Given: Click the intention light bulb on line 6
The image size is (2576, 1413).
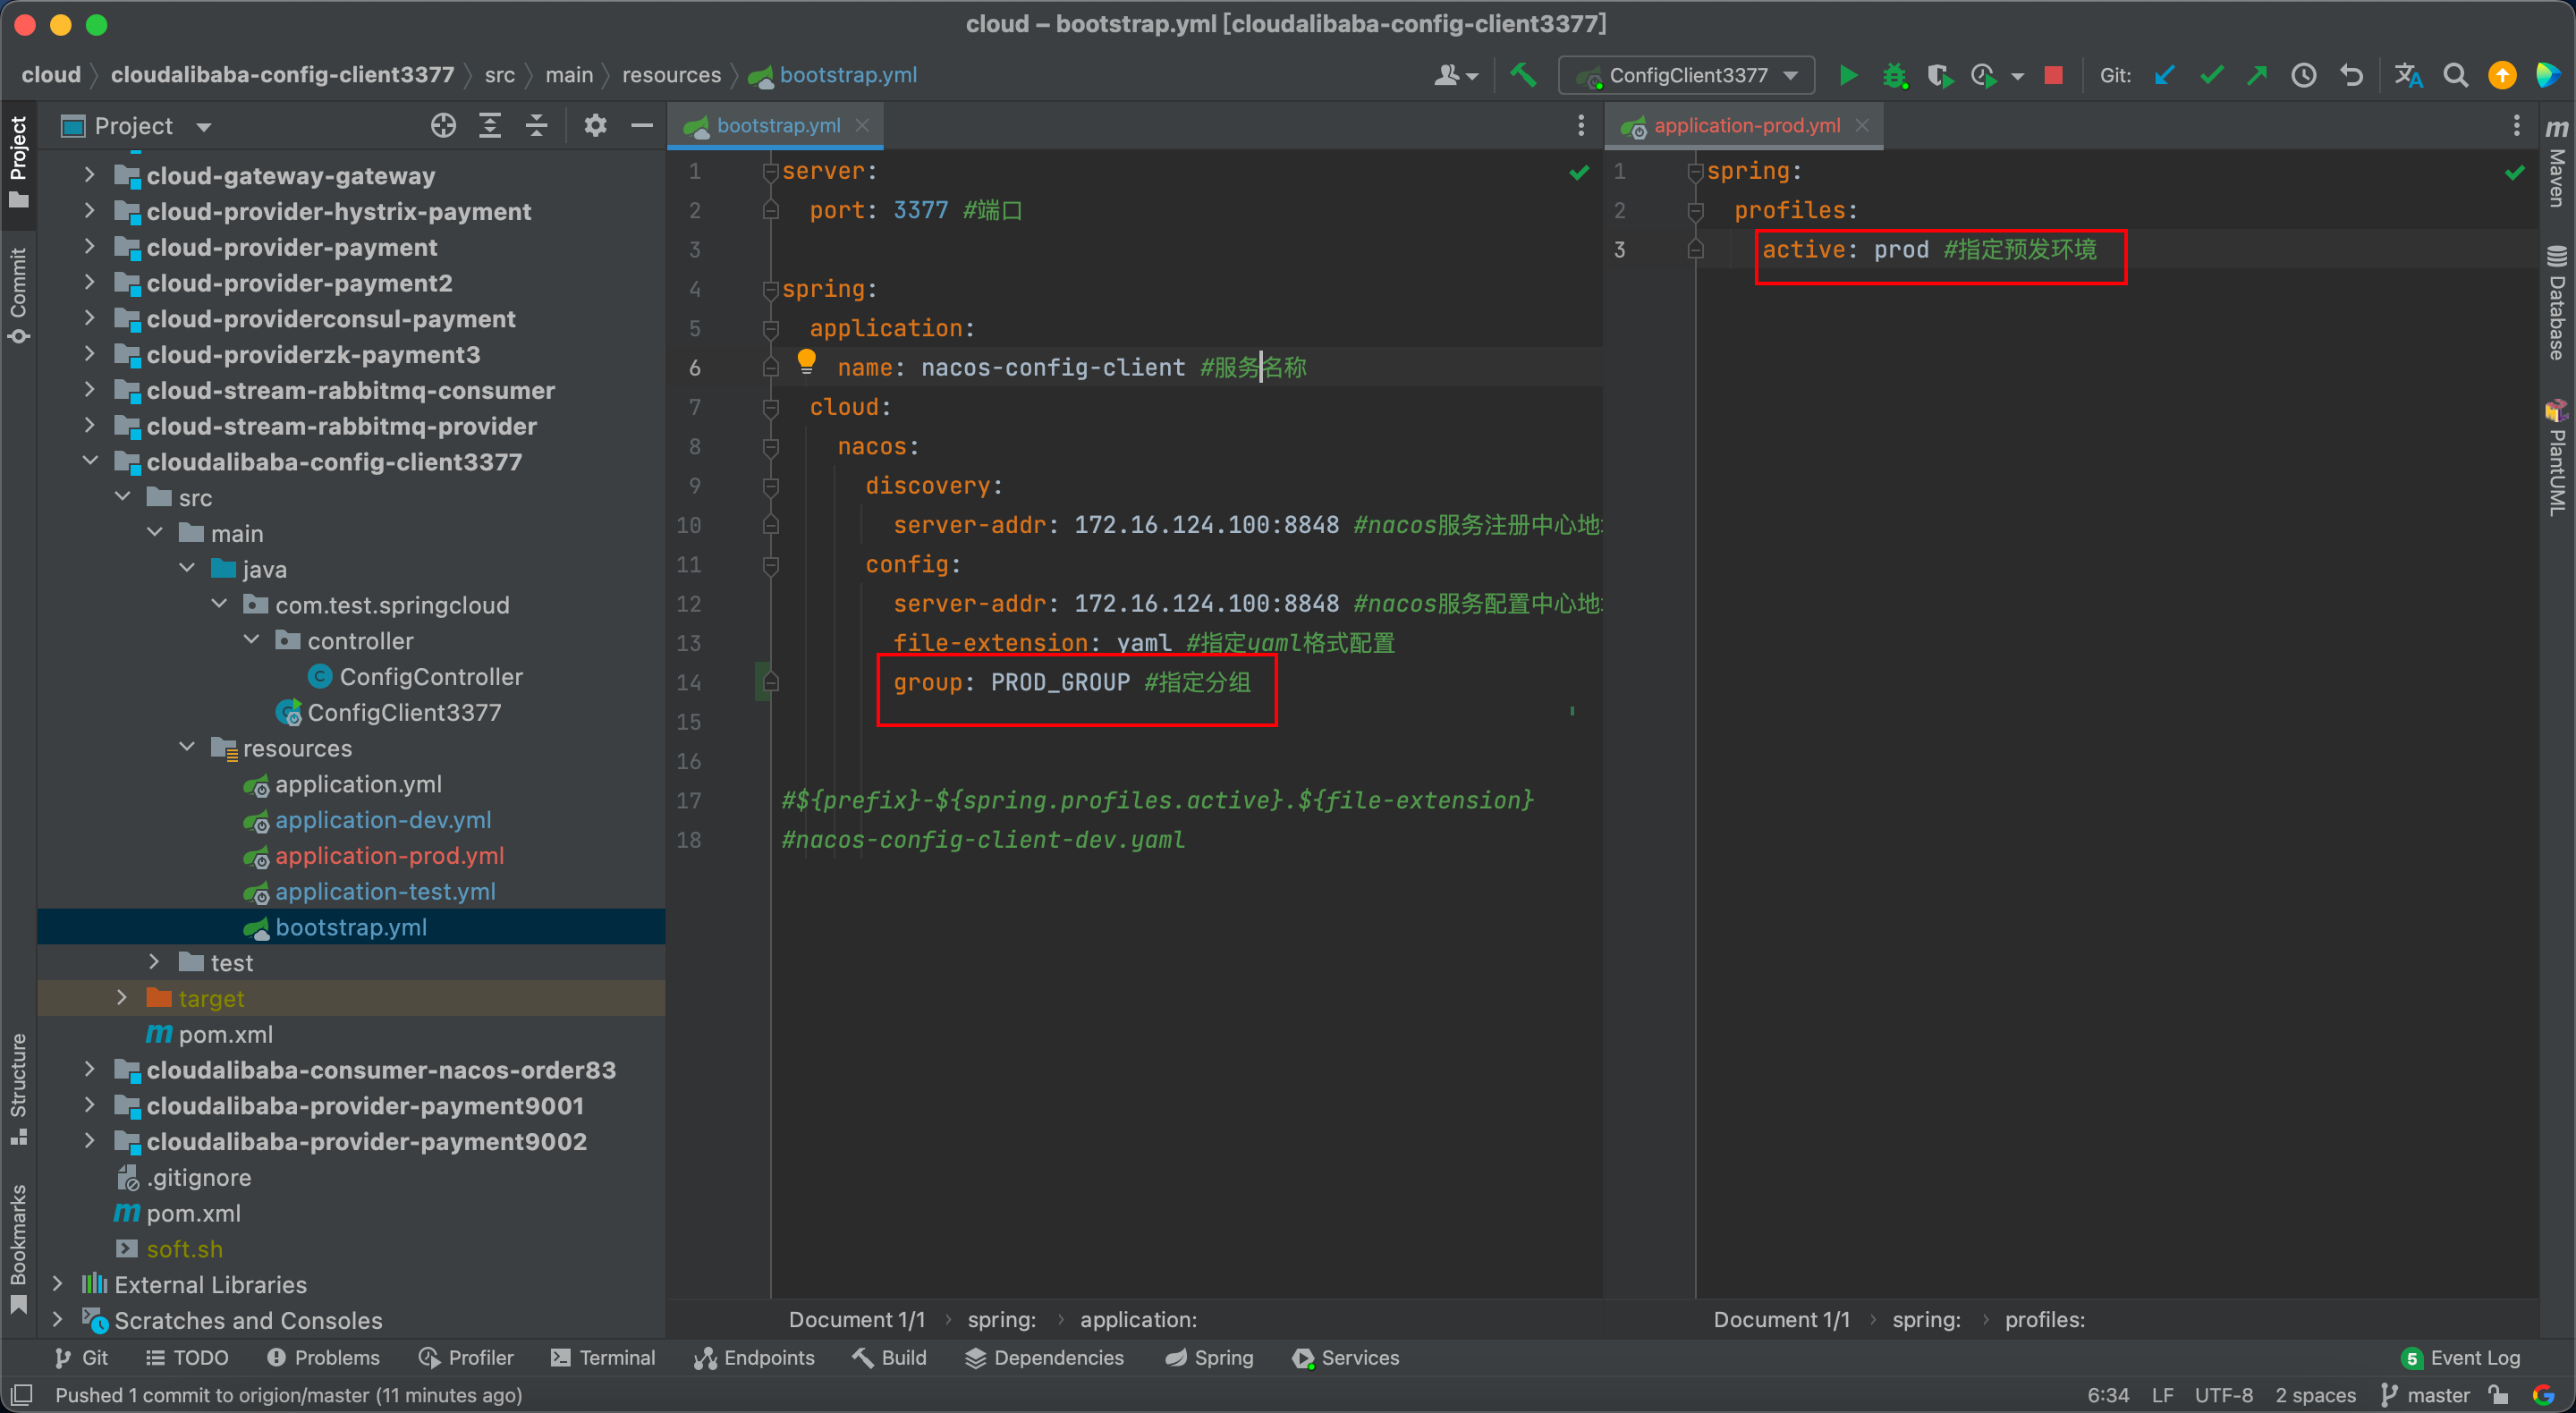Looking at the screenshot, I should [807, 361].
